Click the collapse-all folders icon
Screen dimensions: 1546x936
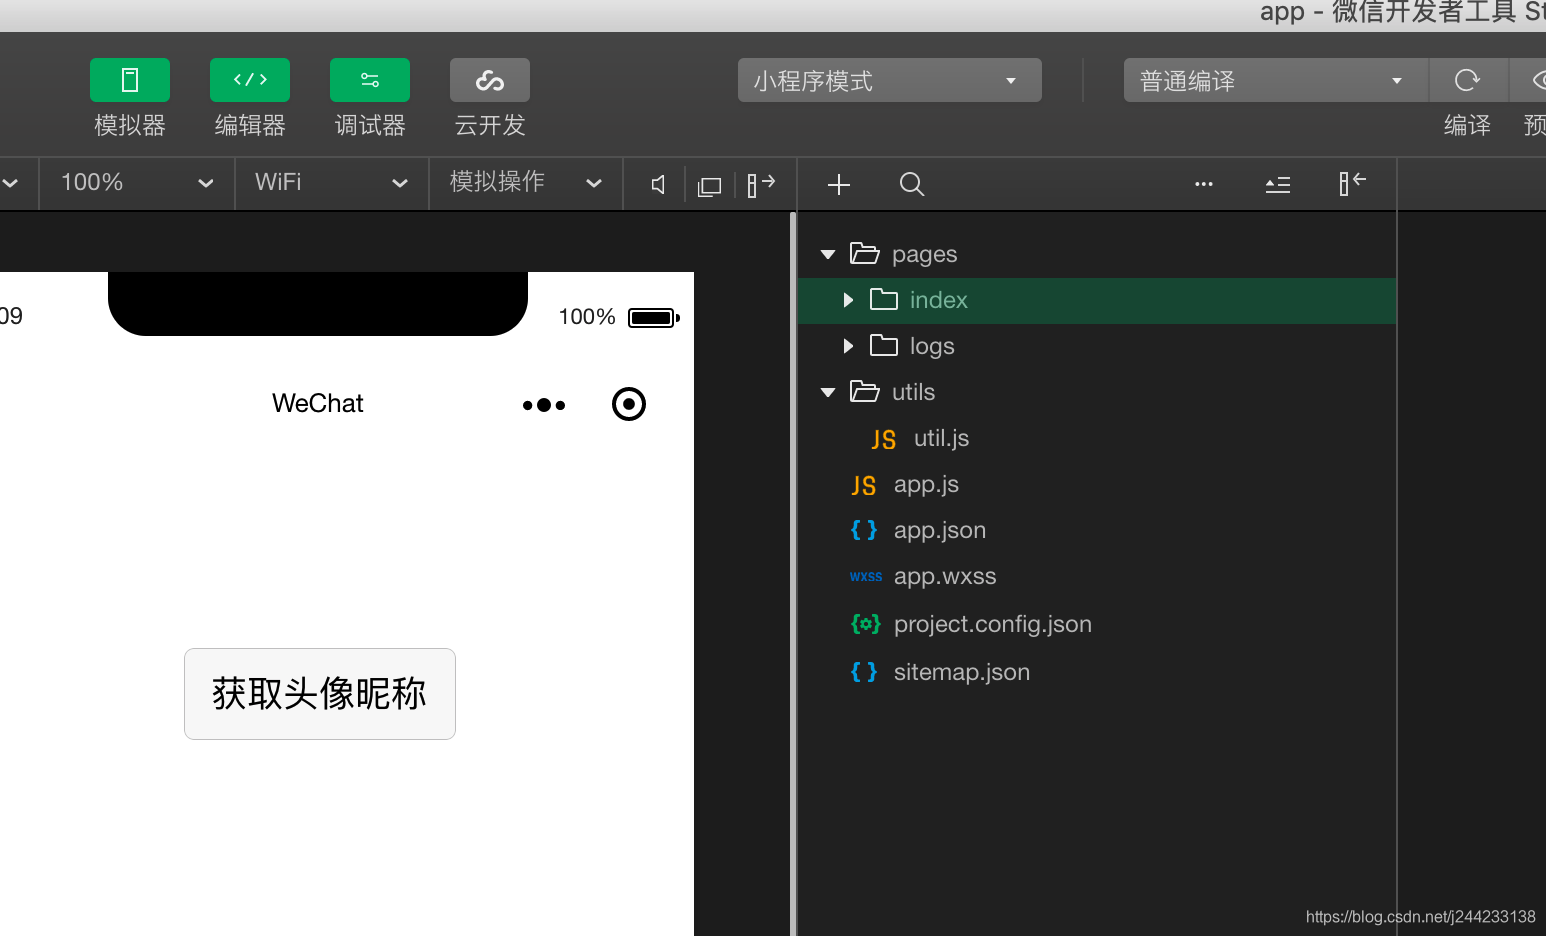[x=1278, y=185]
